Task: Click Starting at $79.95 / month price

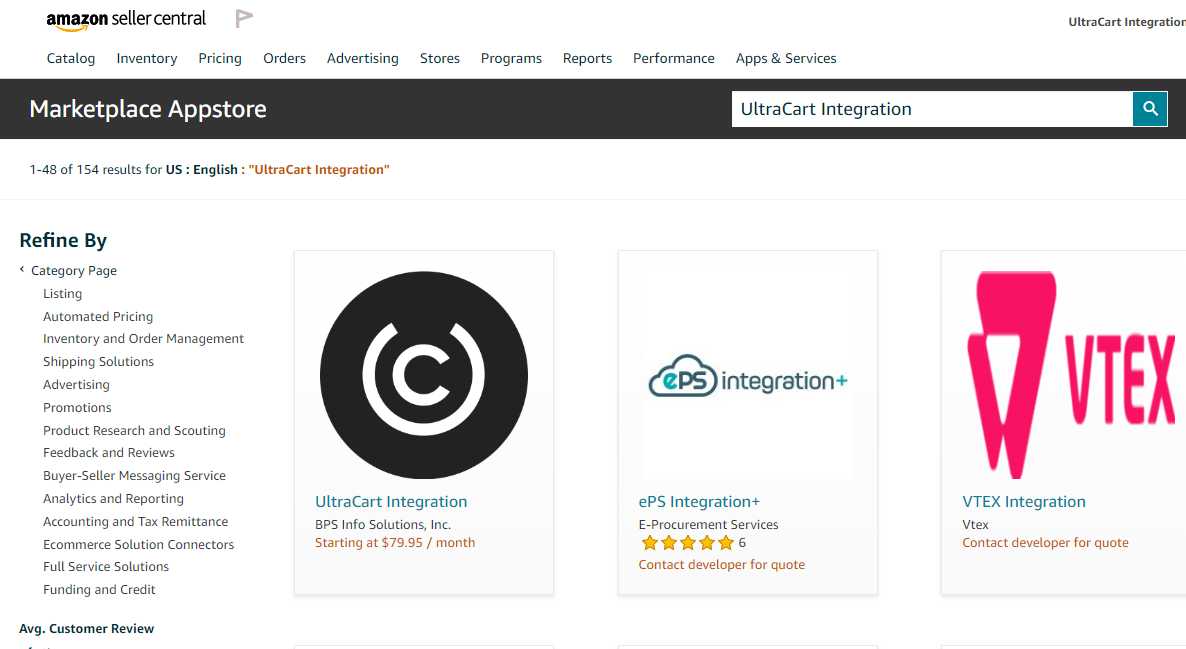Action: click(395, 542)
